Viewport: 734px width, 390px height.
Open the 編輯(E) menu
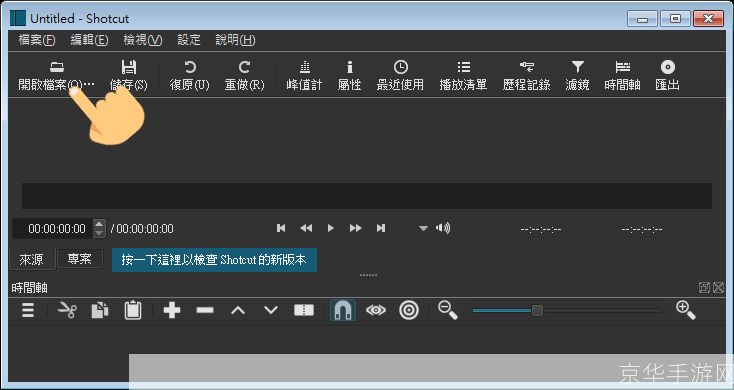(x=89, y=40)
